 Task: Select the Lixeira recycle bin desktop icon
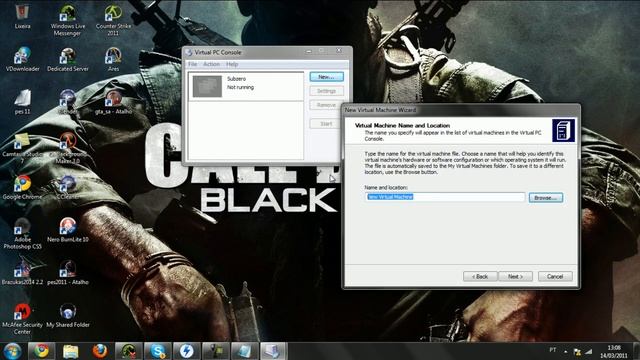coord(22,17)
